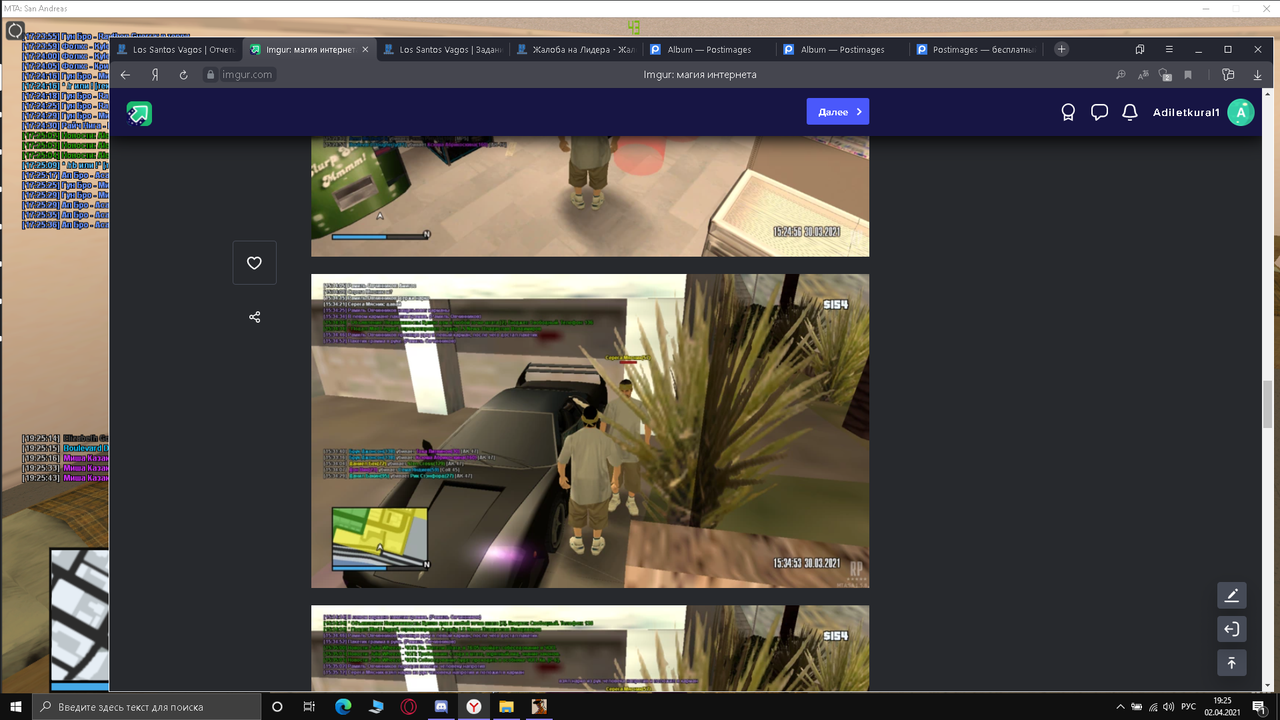
Task: Click the Windows taskbar search box
Action: click(x=146, y=706)
